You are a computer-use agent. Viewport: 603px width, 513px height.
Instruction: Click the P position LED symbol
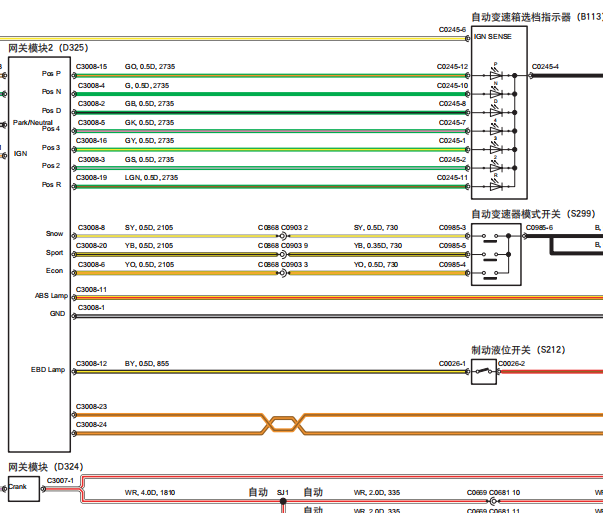(x=496, y=74)
